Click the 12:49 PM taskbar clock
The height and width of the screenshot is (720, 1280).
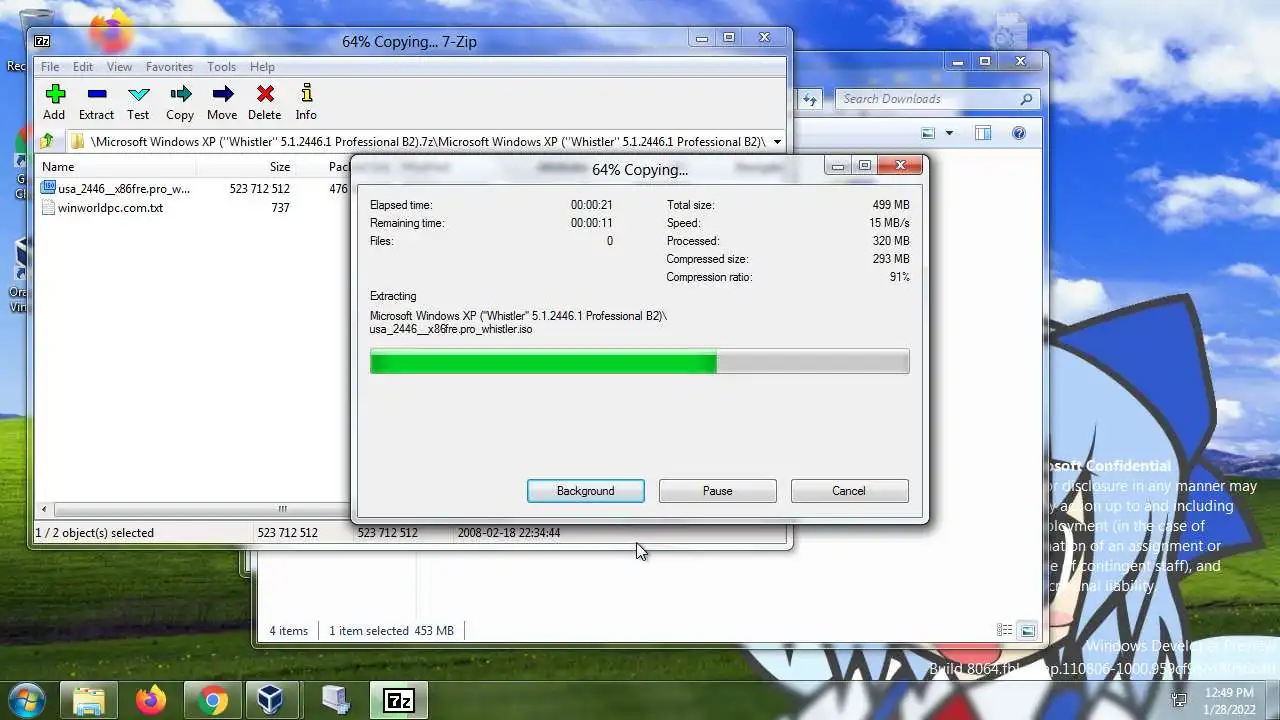[1230, 692]
